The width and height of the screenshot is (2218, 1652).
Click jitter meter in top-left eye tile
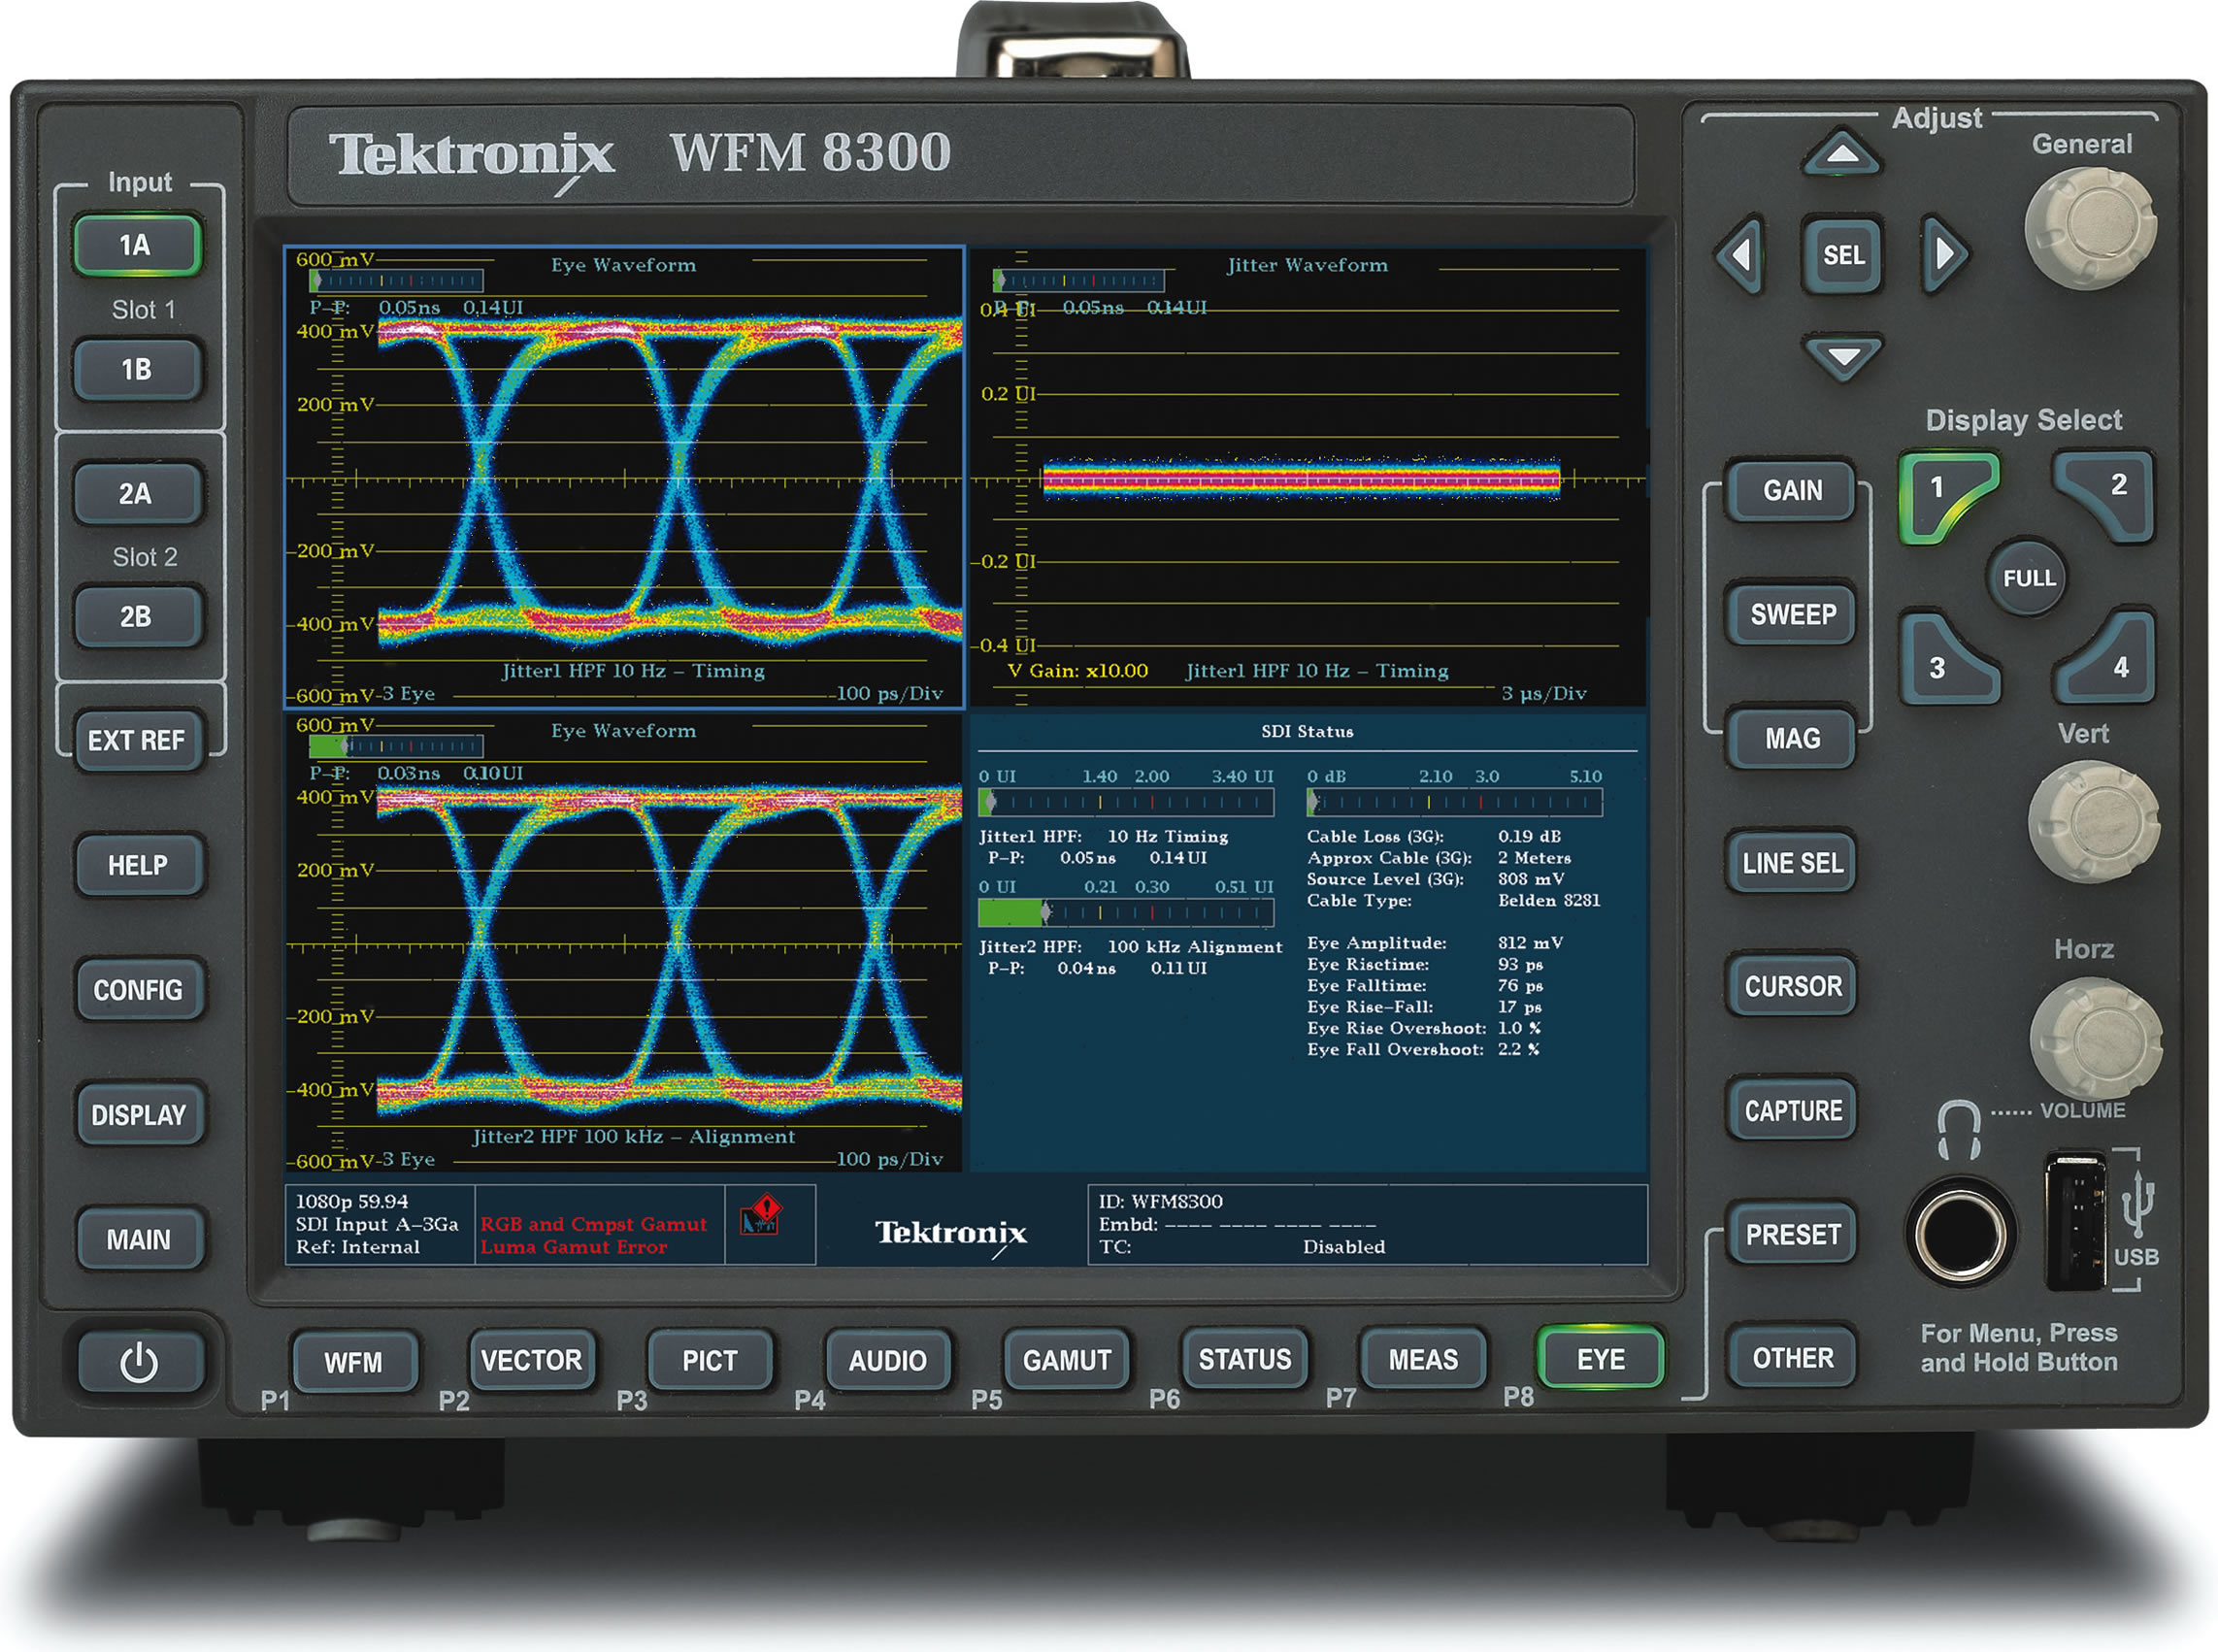coord(397,281)
